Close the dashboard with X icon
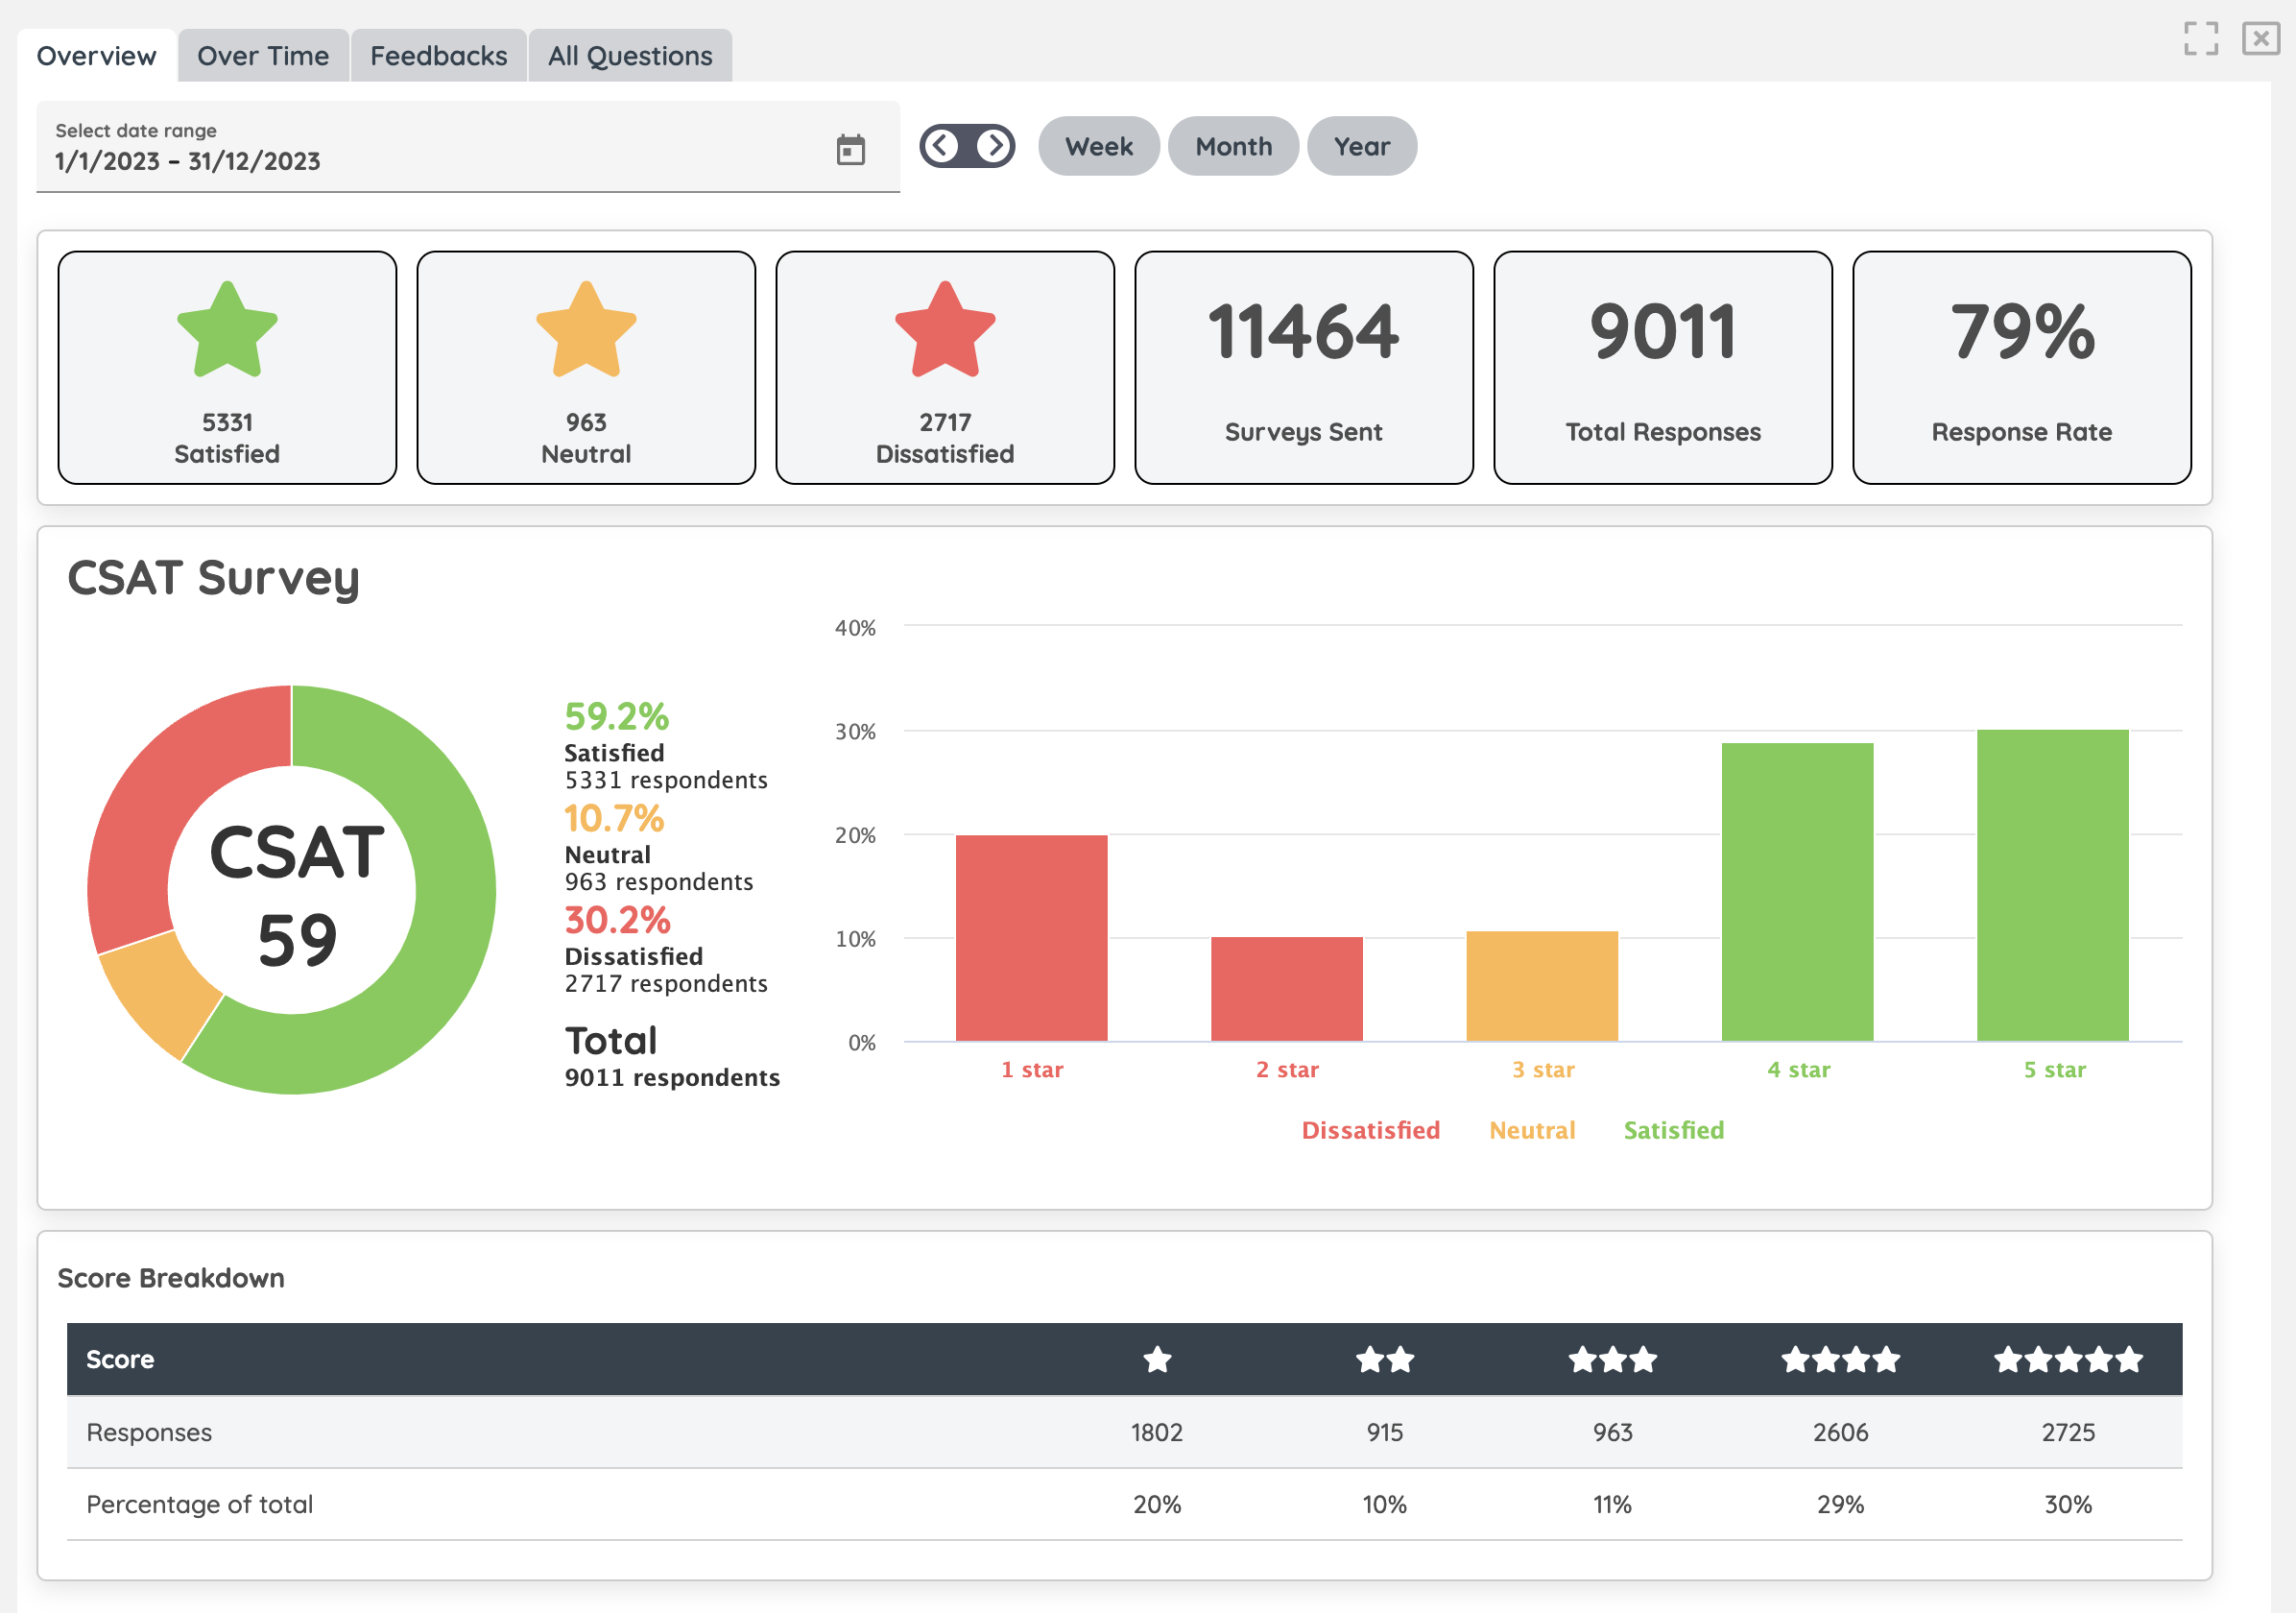Viewport: 2296px width, 1613px height. point(2260,39)
